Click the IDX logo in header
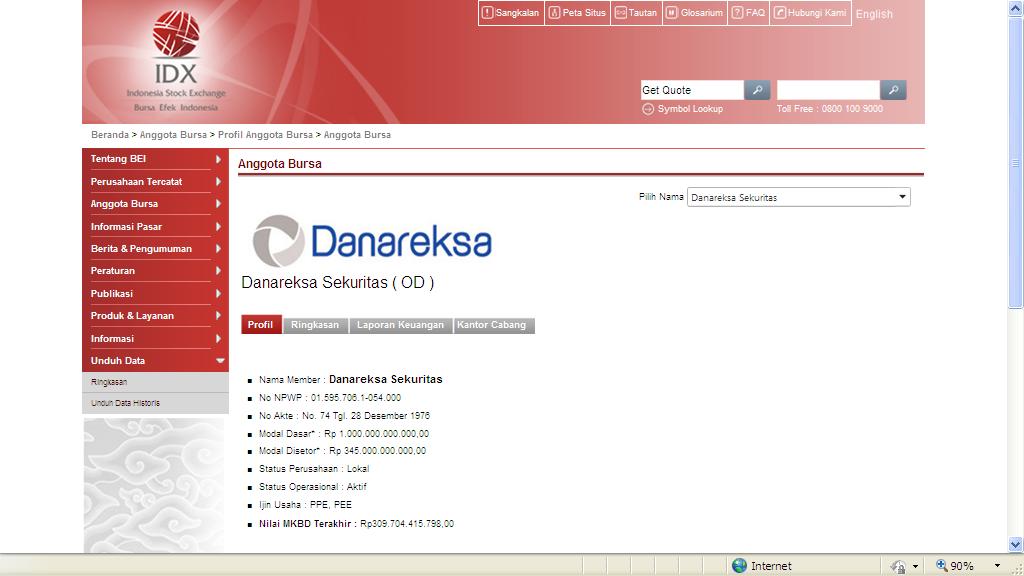Image resolution: width=1024 pixels, height=576 pixels. [x=176, y=61]
